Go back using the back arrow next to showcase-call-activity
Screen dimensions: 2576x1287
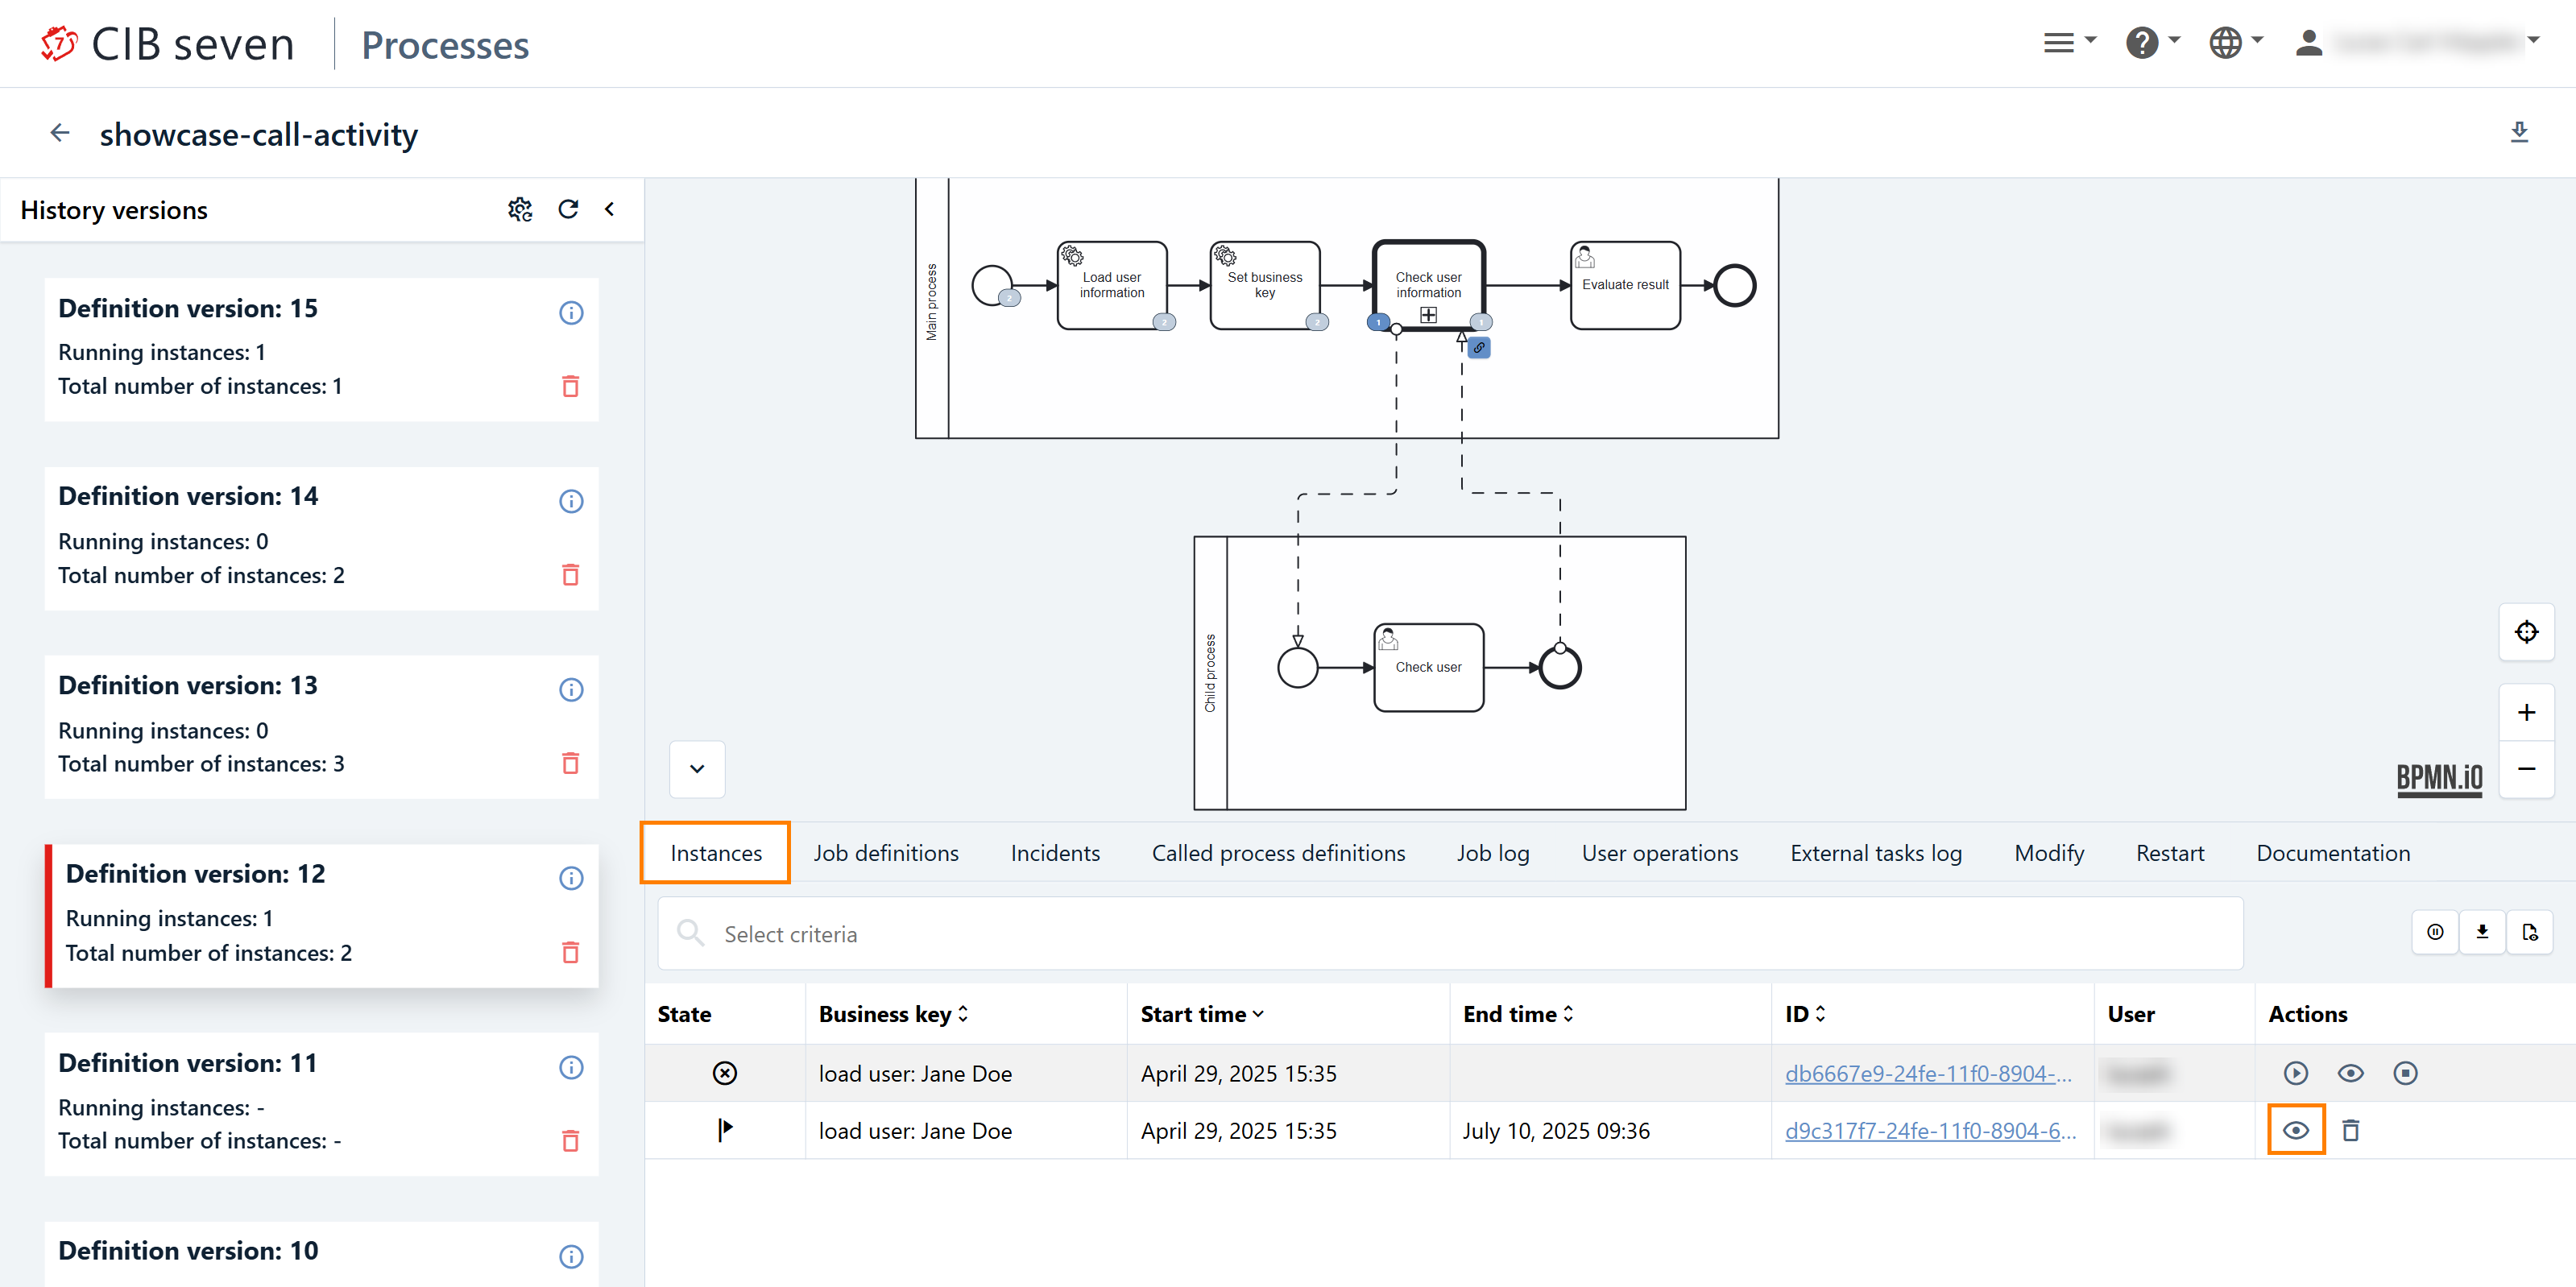(60, 132)
